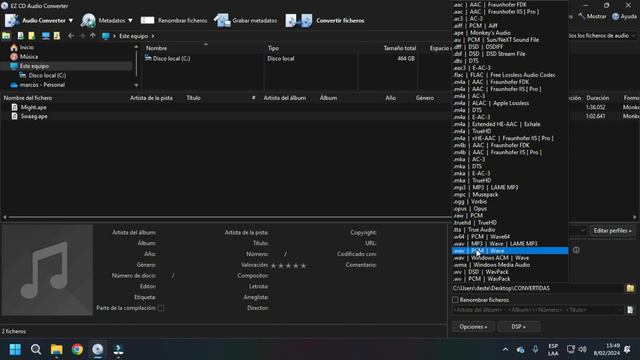Toggle Parte de la compilación checkbox

(161, 308)
